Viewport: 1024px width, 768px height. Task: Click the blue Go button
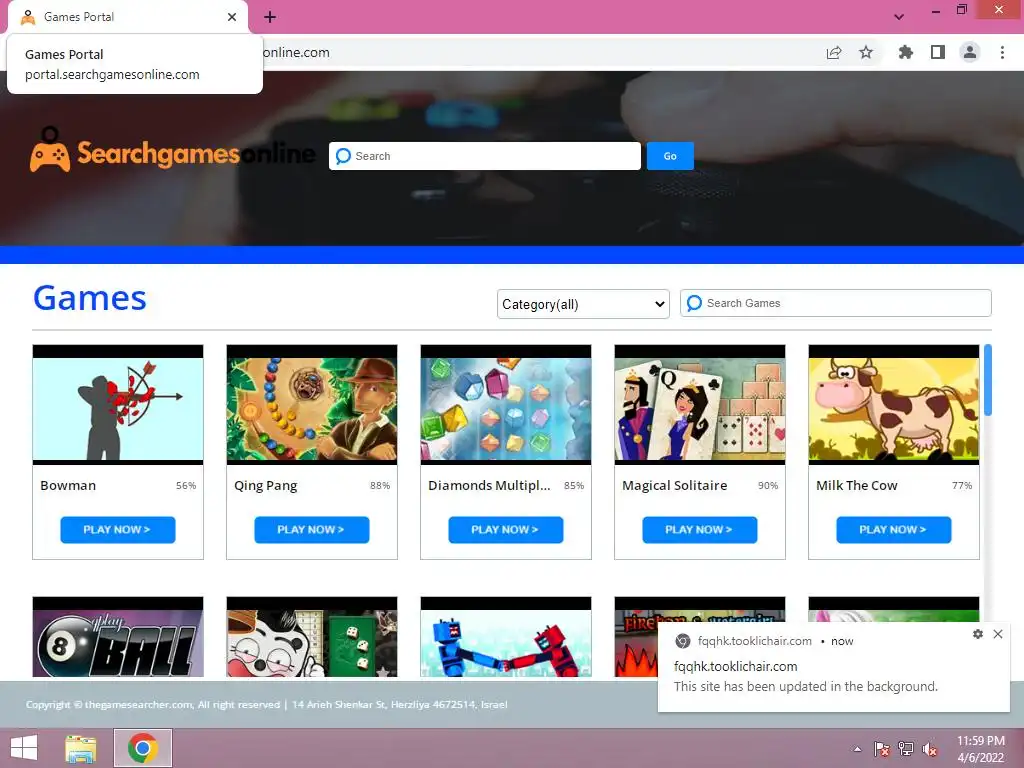670,156
